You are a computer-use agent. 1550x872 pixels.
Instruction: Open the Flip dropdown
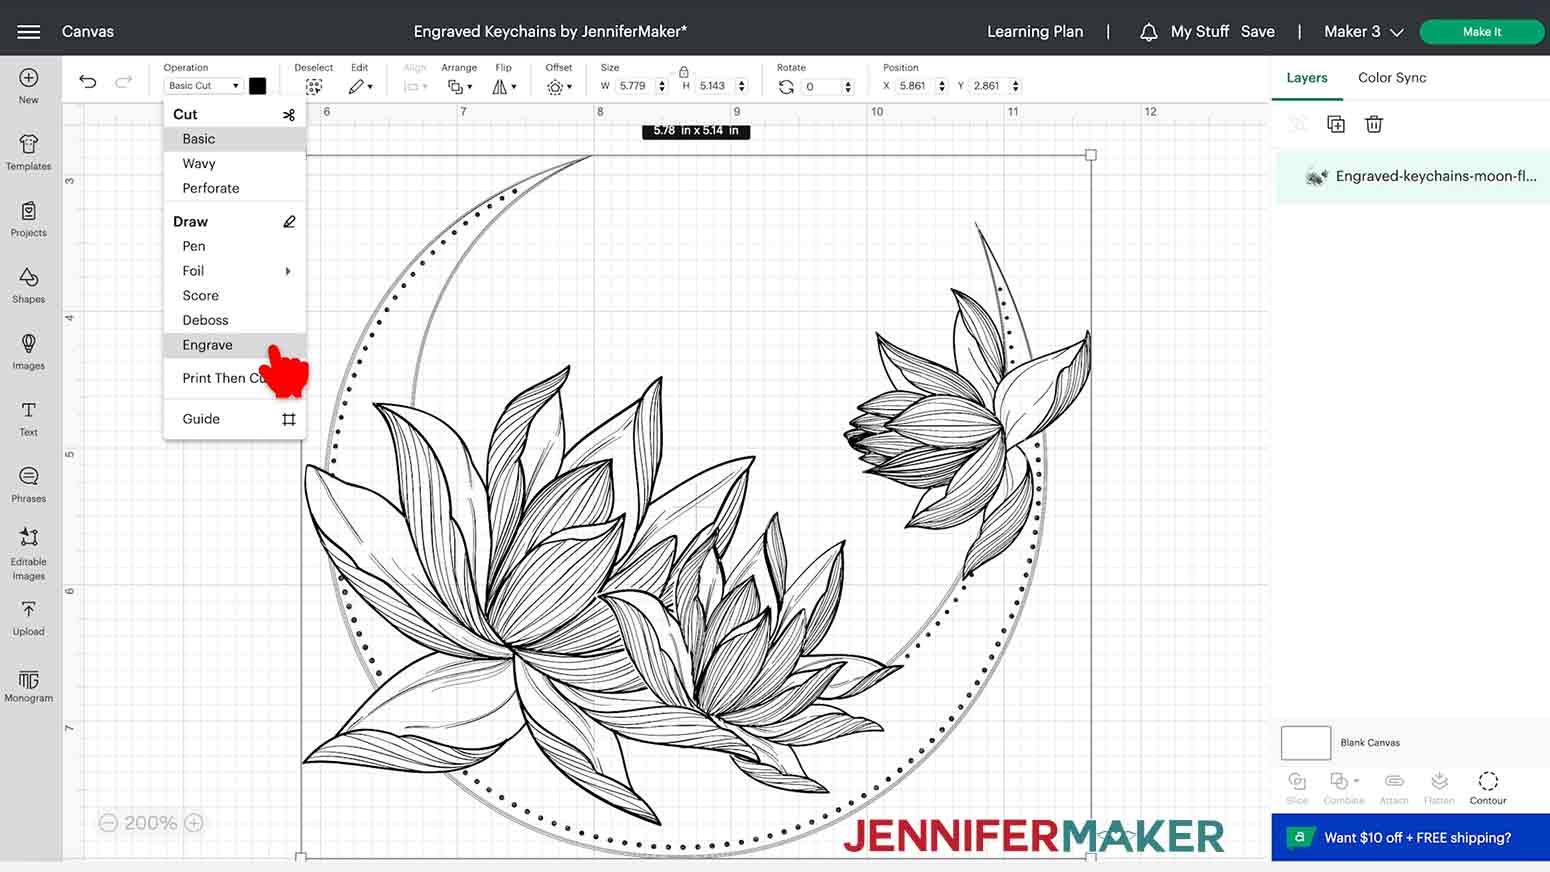pos(505,87)
